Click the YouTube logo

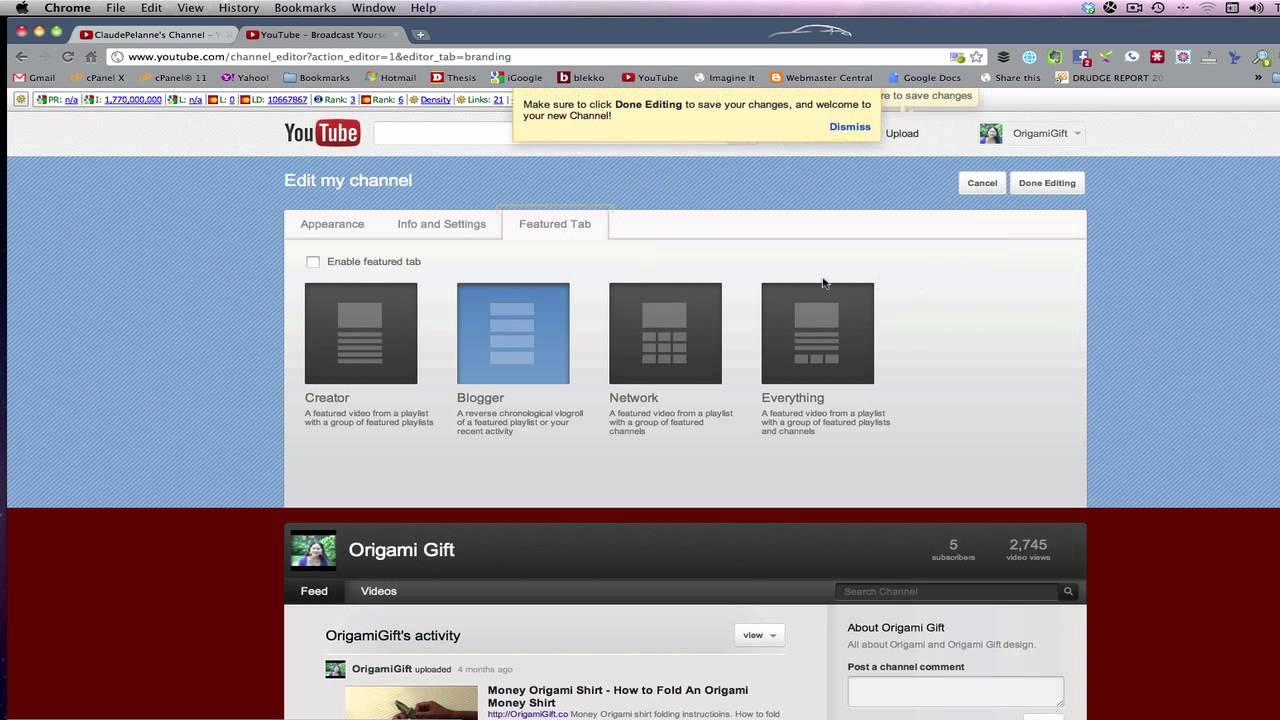(x=322, y=132)
